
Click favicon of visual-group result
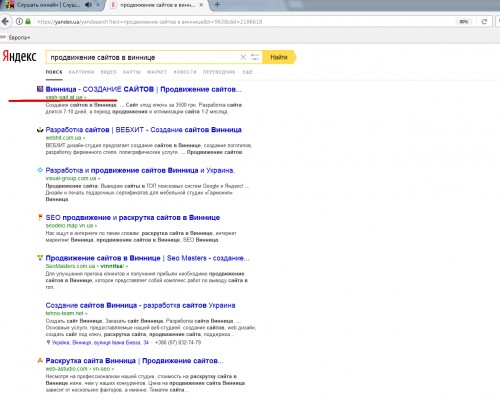pos(40,170)
